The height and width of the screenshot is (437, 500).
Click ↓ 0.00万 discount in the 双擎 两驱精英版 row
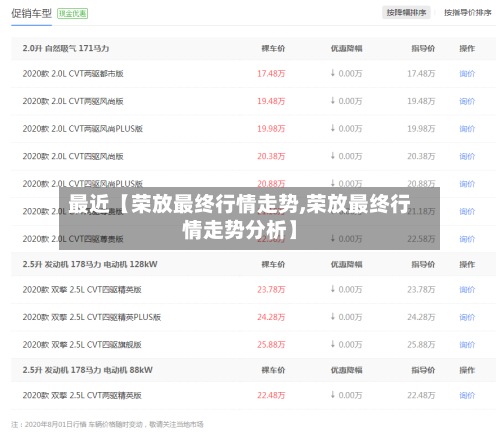[346, 396]
